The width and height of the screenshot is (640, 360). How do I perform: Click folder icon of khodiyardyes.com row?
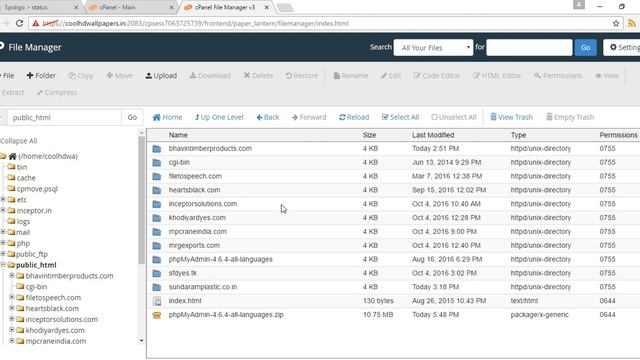coord(157,218)
